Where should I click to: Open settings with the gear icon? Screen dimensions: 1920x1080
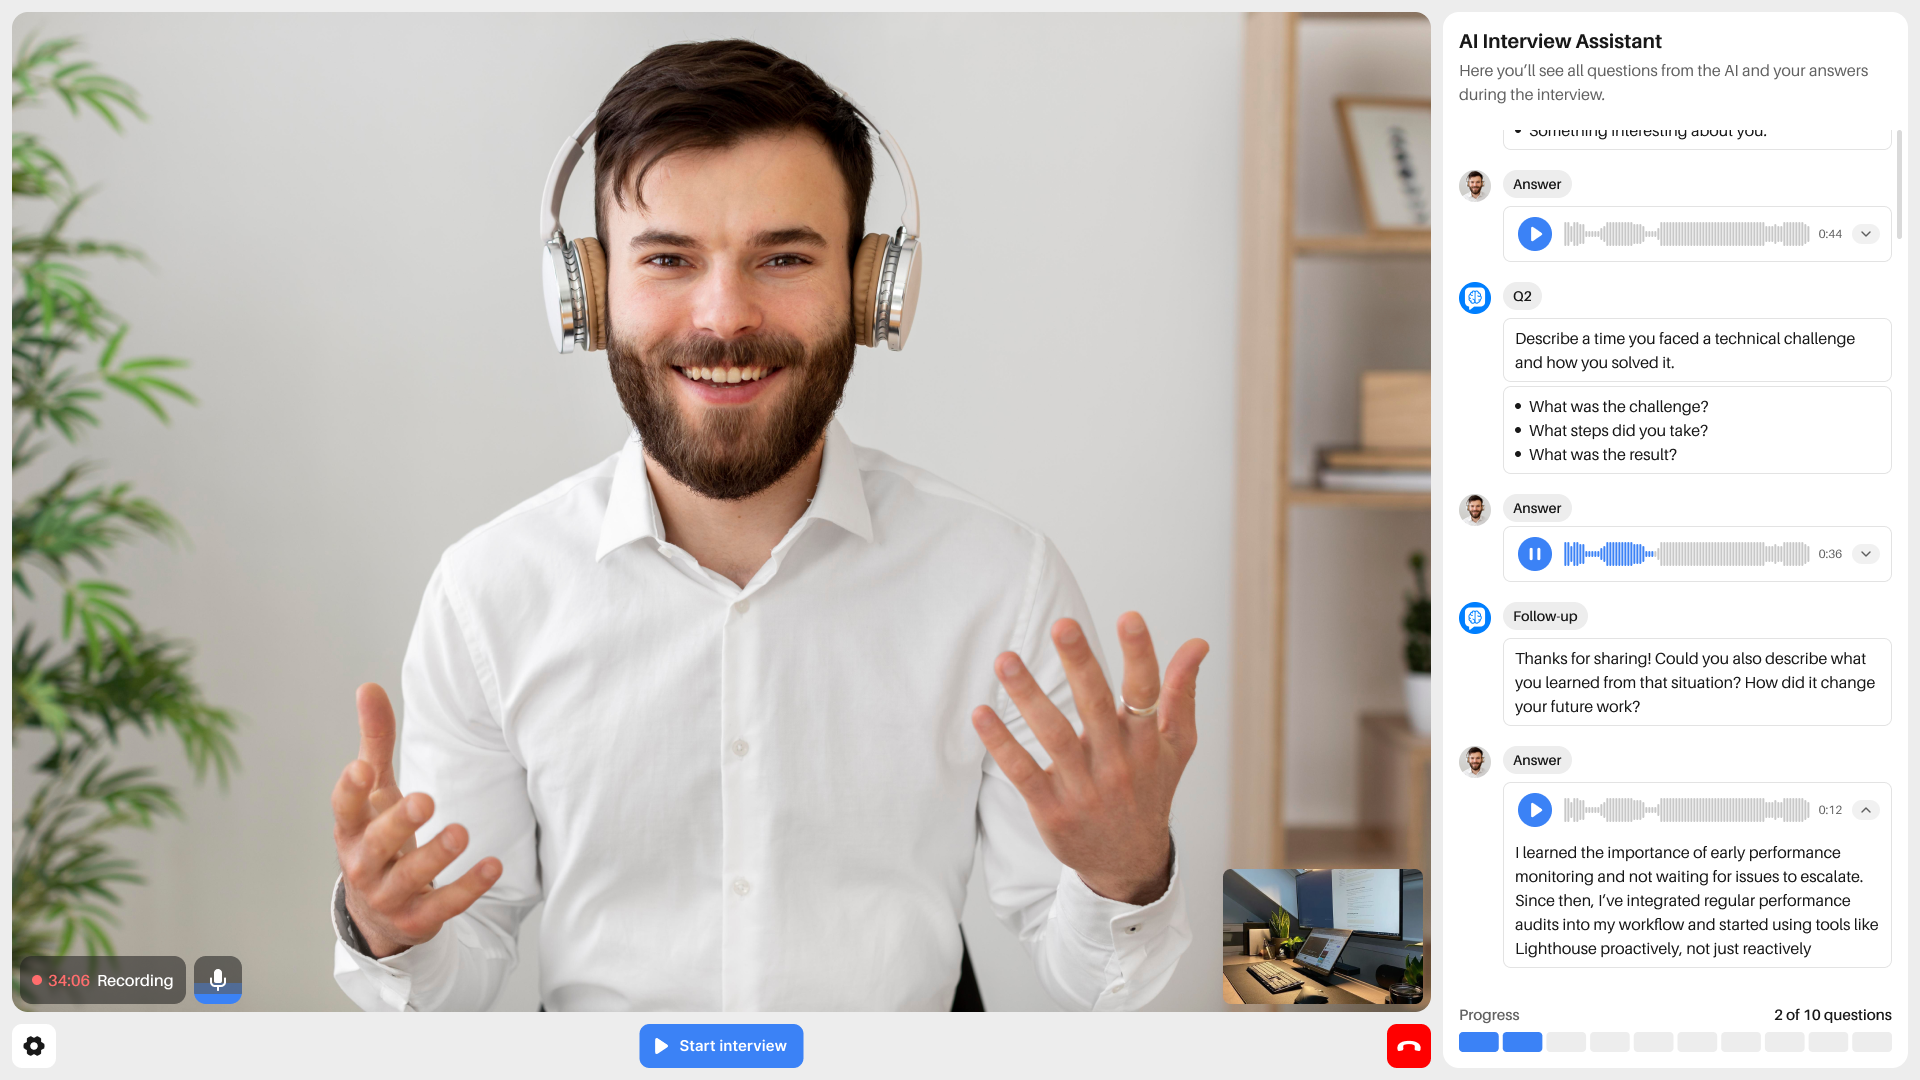[34, 1046]
